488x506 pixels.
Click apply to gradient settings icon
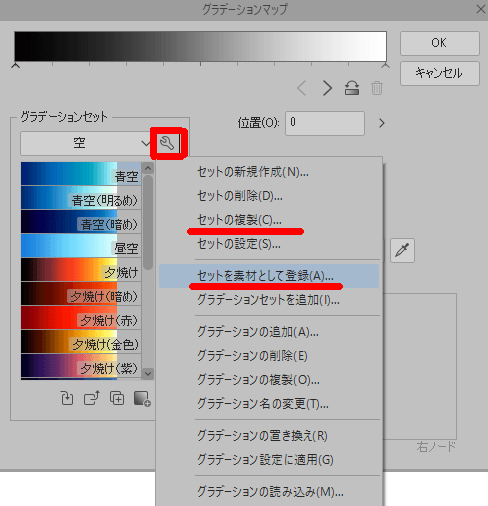click(x=92, y=398)
